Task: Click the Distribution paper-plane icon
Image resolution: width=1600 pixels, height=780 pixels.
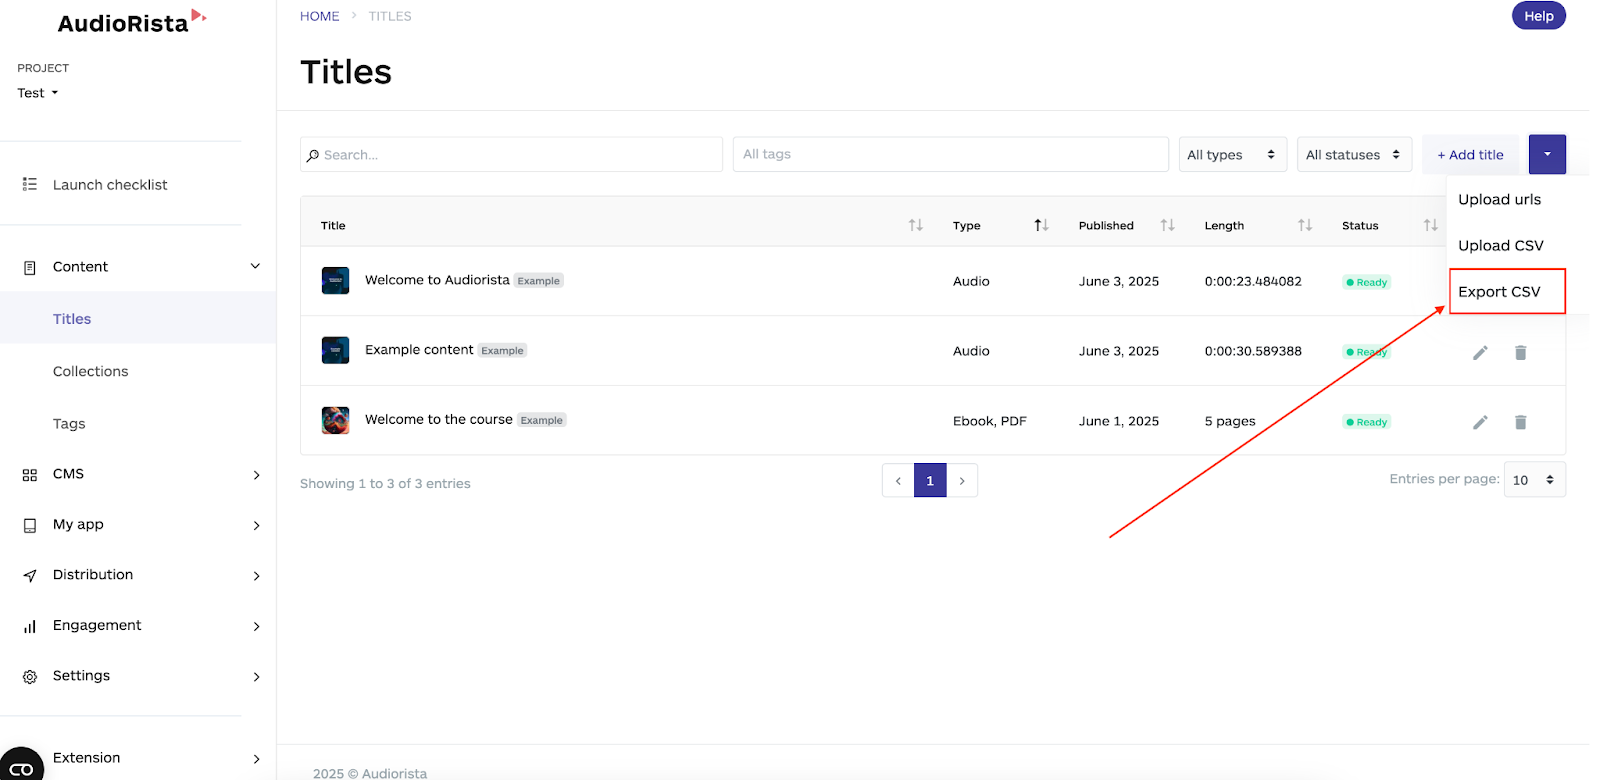Action: click(30, 575)
